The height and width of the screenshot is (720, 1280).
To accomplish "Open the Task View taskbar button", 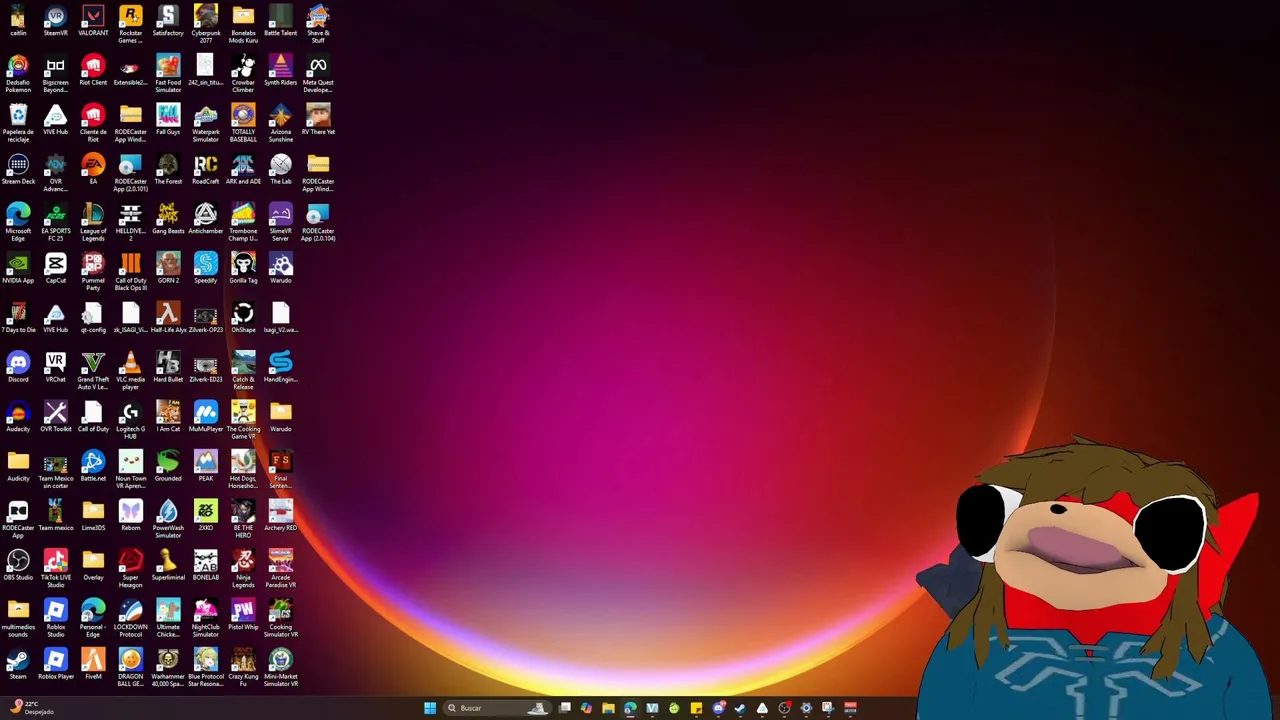I will (x=564, y=708).
